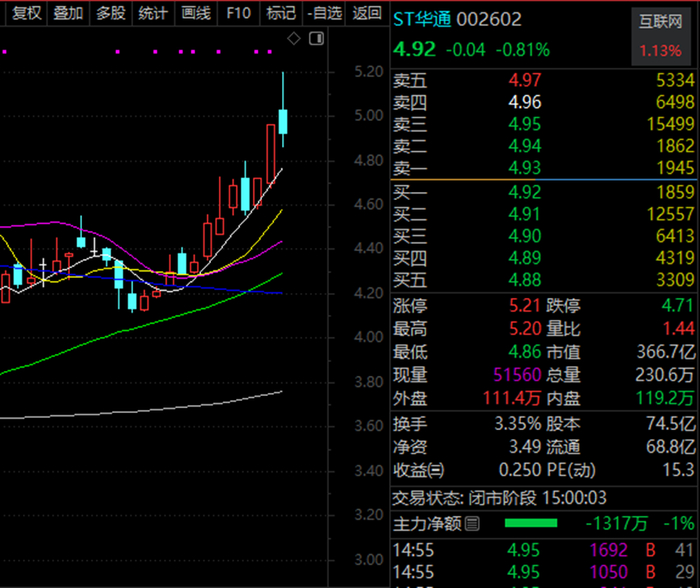Screen dimensions: 700x588
Task: Select the 卖一 price 4.93 row
Action: 544,168
